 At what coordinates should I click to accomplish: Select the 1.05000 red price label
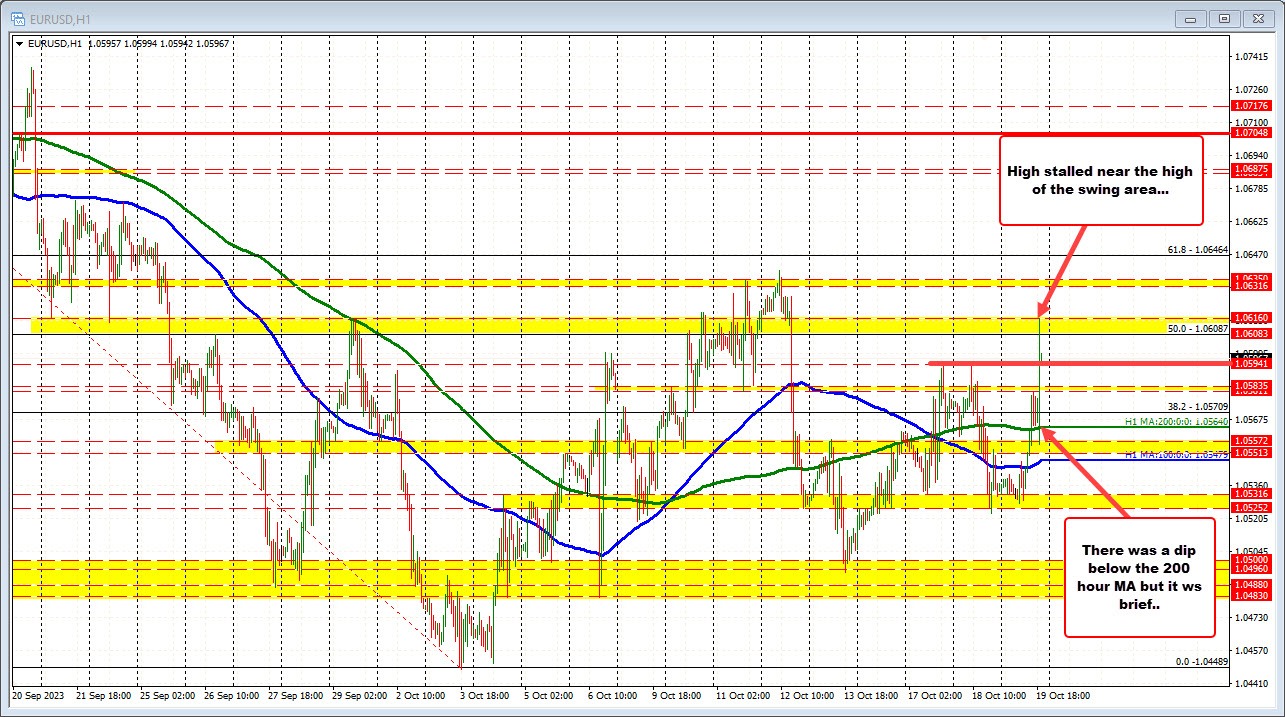[x=1252, y=561]
